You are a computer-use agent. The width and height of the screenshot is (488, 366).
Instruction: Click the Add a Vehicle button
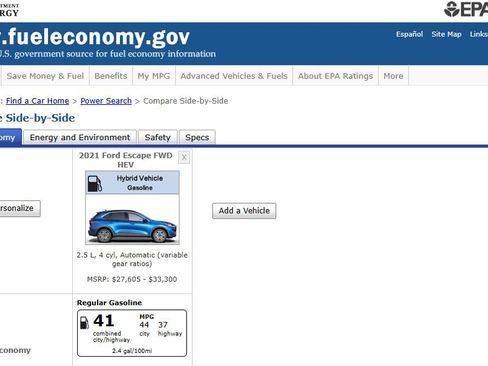tap(244, 211)
